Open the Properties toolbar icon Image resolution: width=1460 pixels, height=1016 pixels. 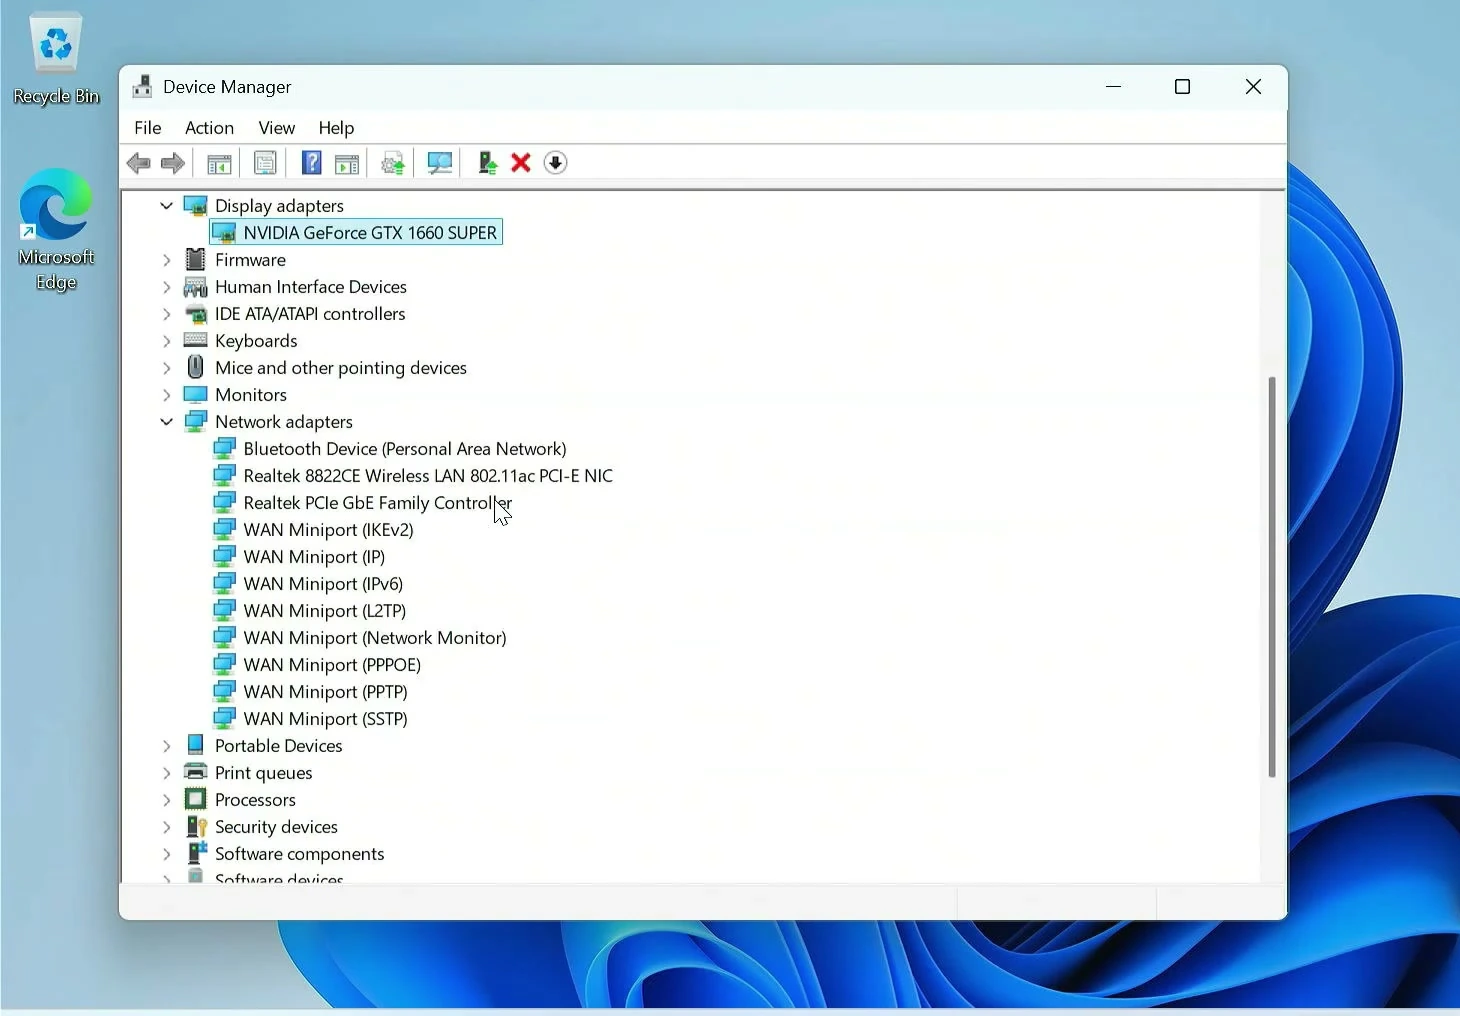(265, 163)
